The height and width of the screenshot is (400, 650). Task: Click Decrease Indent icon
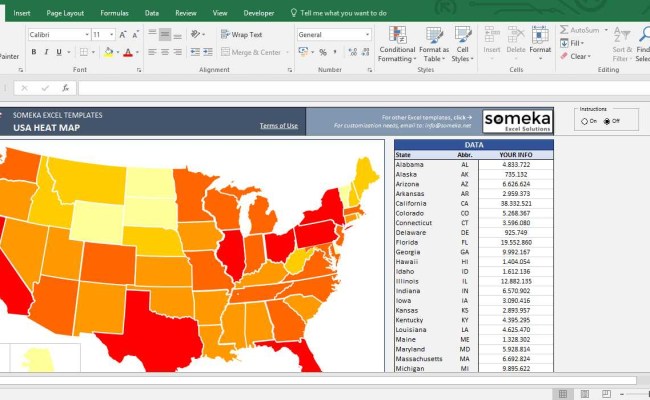195,52
